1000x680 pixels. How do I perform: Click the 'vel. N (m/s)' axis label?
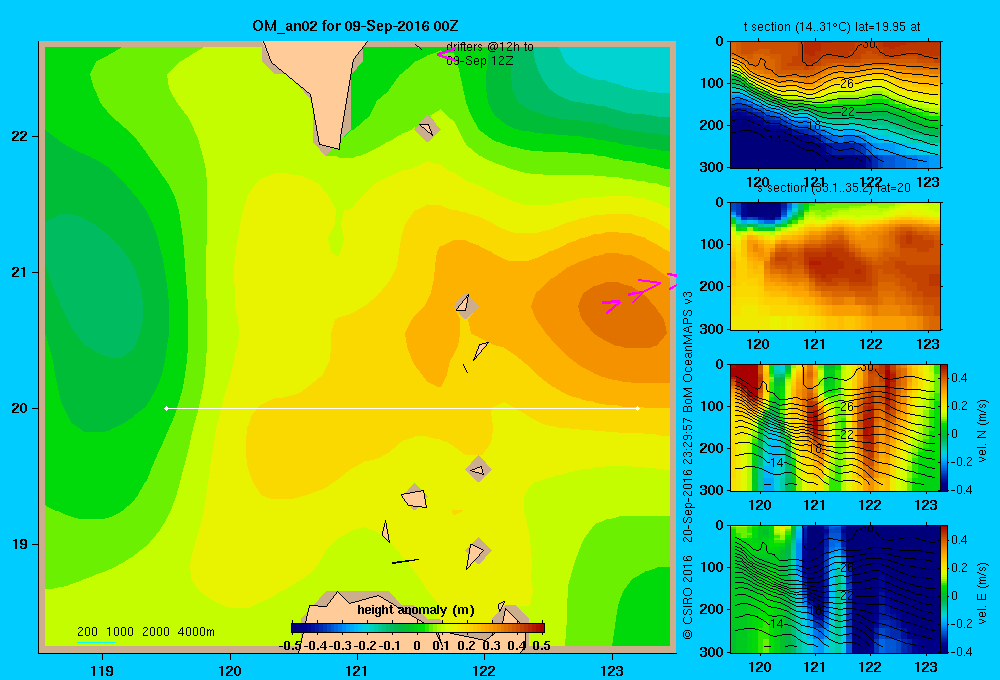[982, 431]
